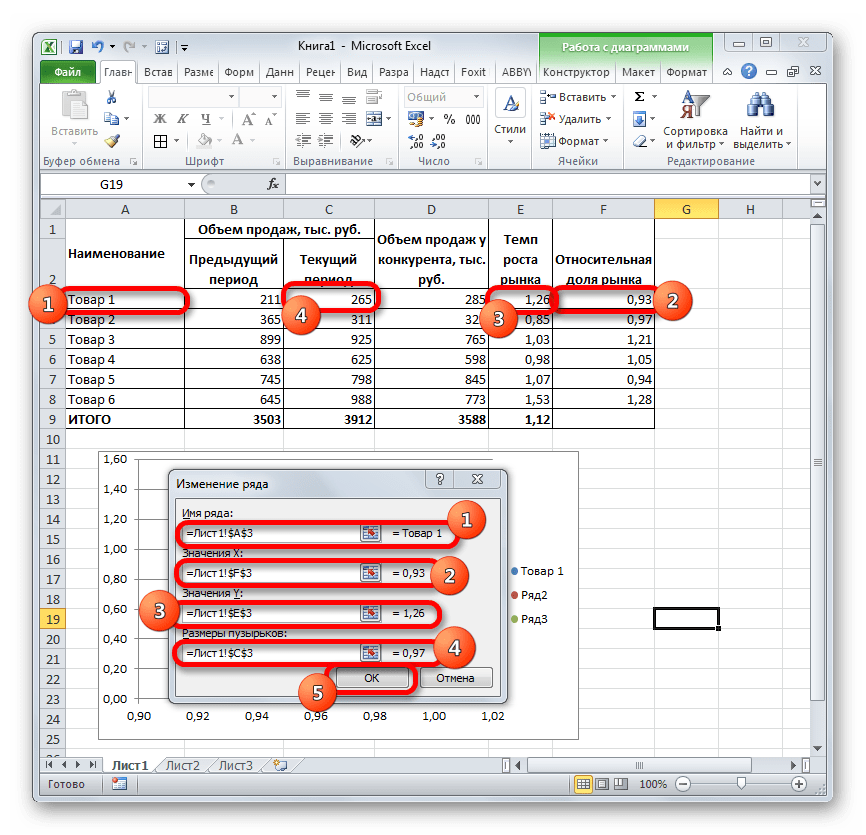Screen dimensions: 866x835
Task: Open Сортировка и фильтр menu
Action: 695,120
